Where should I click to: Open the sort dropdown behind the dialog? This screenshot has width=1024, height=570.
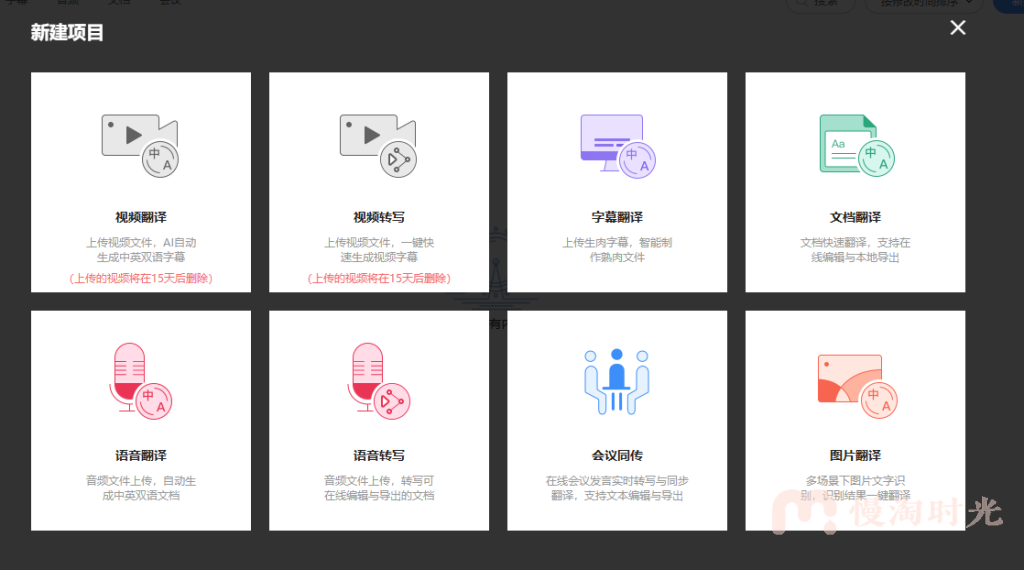tap(923, 4)
